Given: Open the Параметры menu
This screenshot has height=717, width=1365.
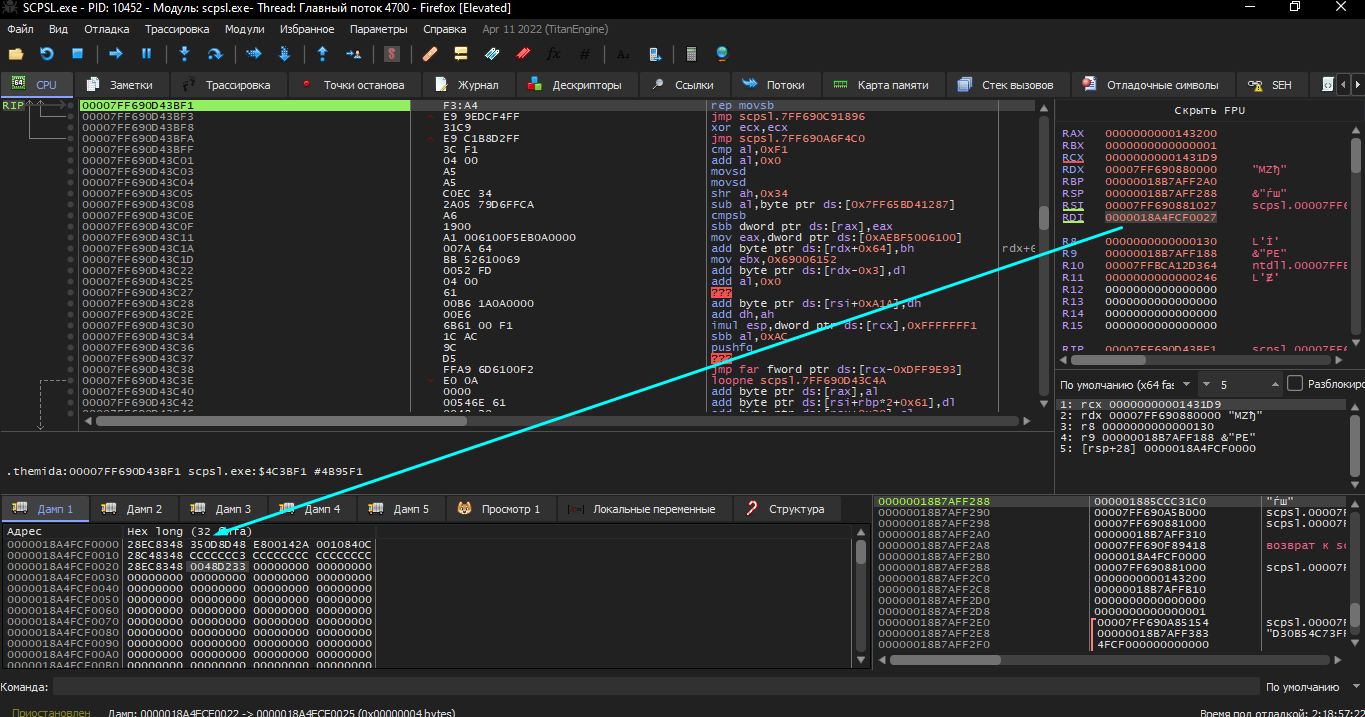Looking at the screenshot, I should [x=379, y=29].
